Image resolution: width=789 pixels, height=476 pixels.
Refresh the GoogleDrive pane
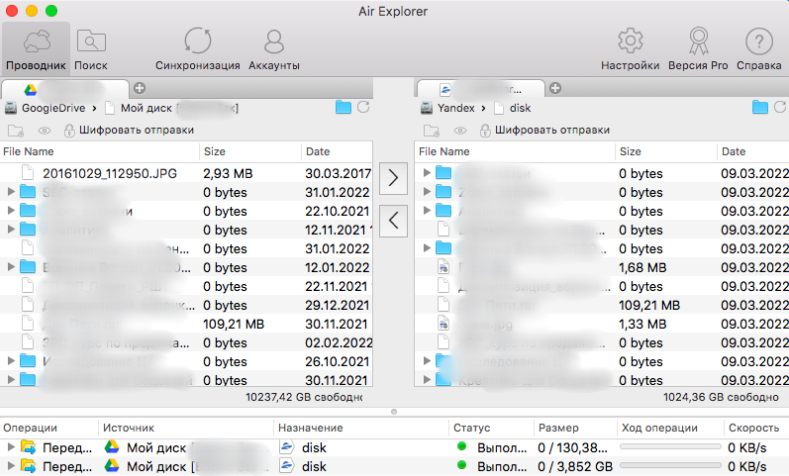click(363, 107)
